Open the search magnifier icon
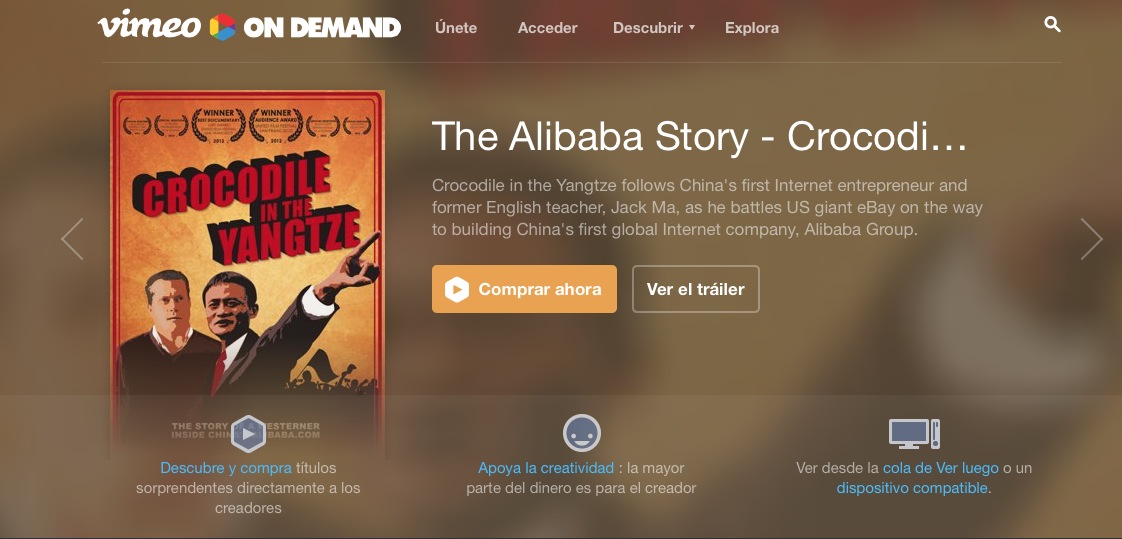 pyautogui.click(x=1052, y=24)
